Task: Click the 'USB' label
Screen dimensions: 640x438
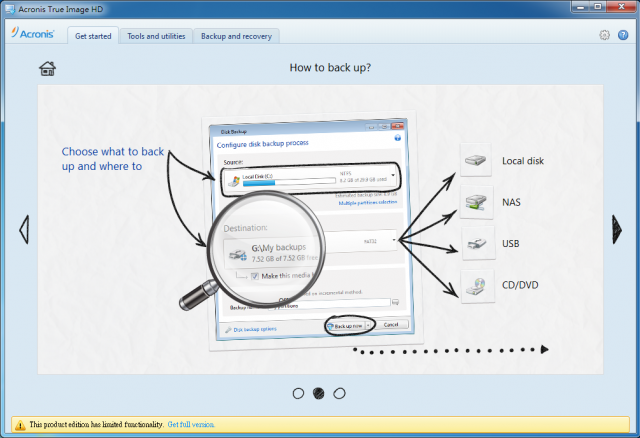Action: point(511,244)
